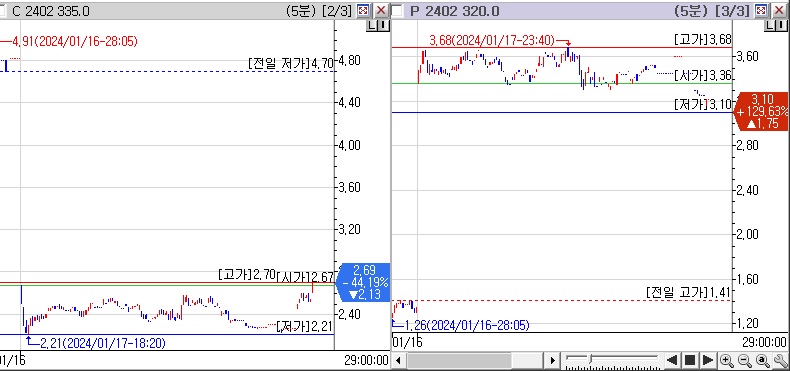Image resolution: width=790 pixels, height=371 pixels.
Task: Close the P 2402 320.0 chart pane
Action: pyautogui.click(x=779, y=11)
